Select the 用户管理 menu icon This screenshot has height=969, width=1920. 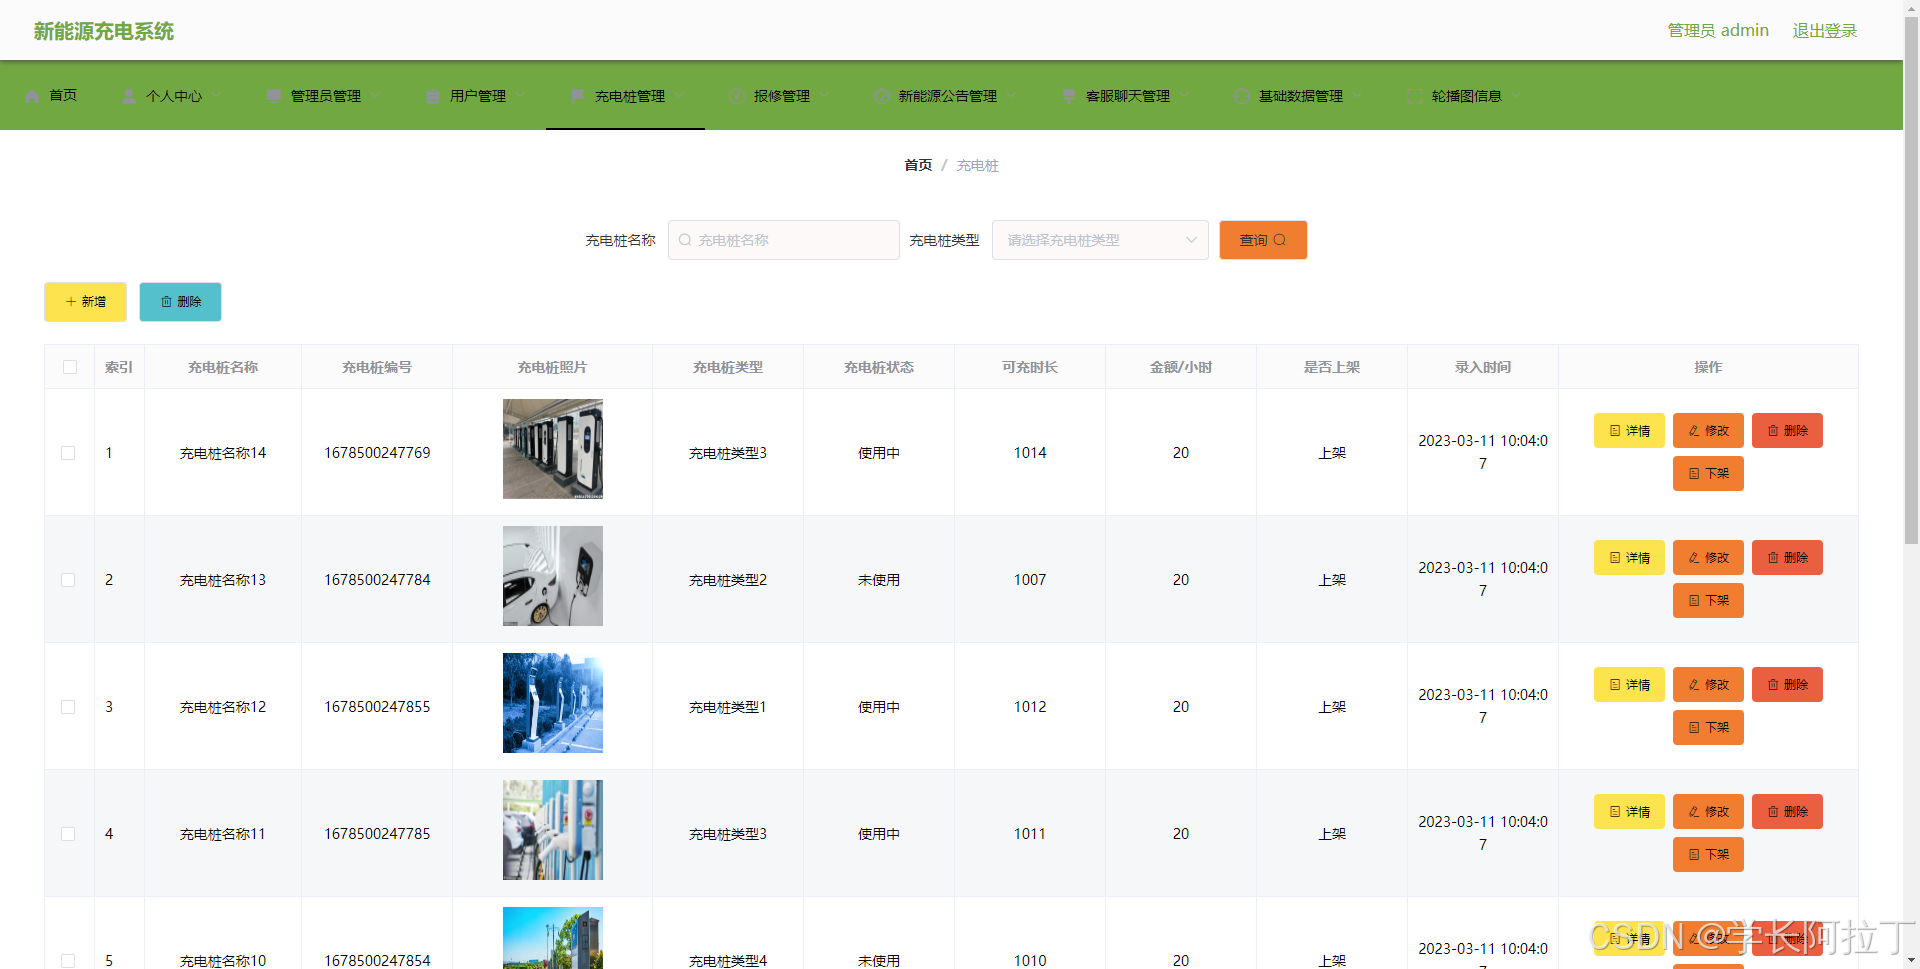pos(431,96)
